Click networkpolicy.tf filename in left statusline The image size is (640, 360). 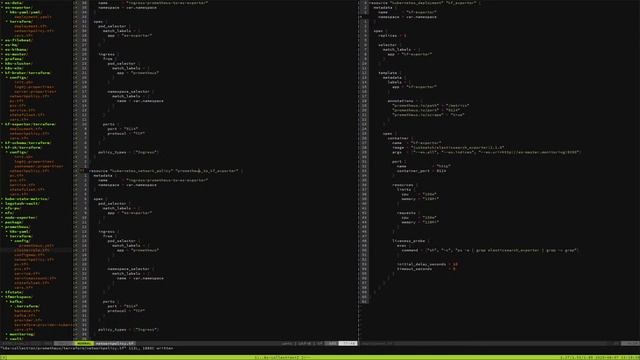click(115, 344)
